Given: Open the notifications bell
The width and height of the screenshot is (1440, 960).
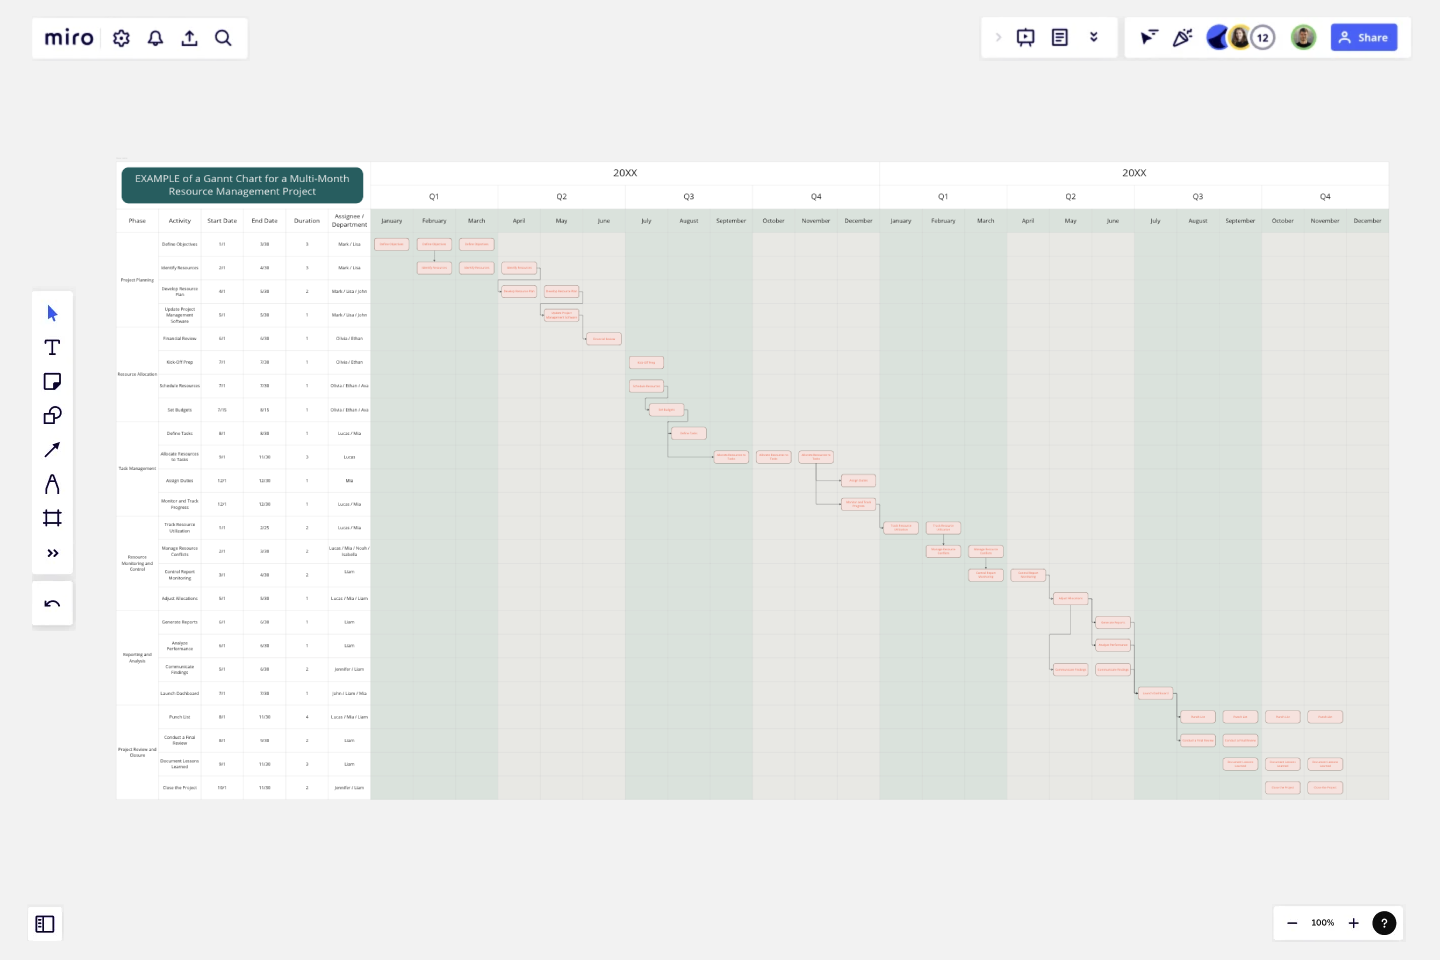Looking at the screenshot, I should [155, 38].
